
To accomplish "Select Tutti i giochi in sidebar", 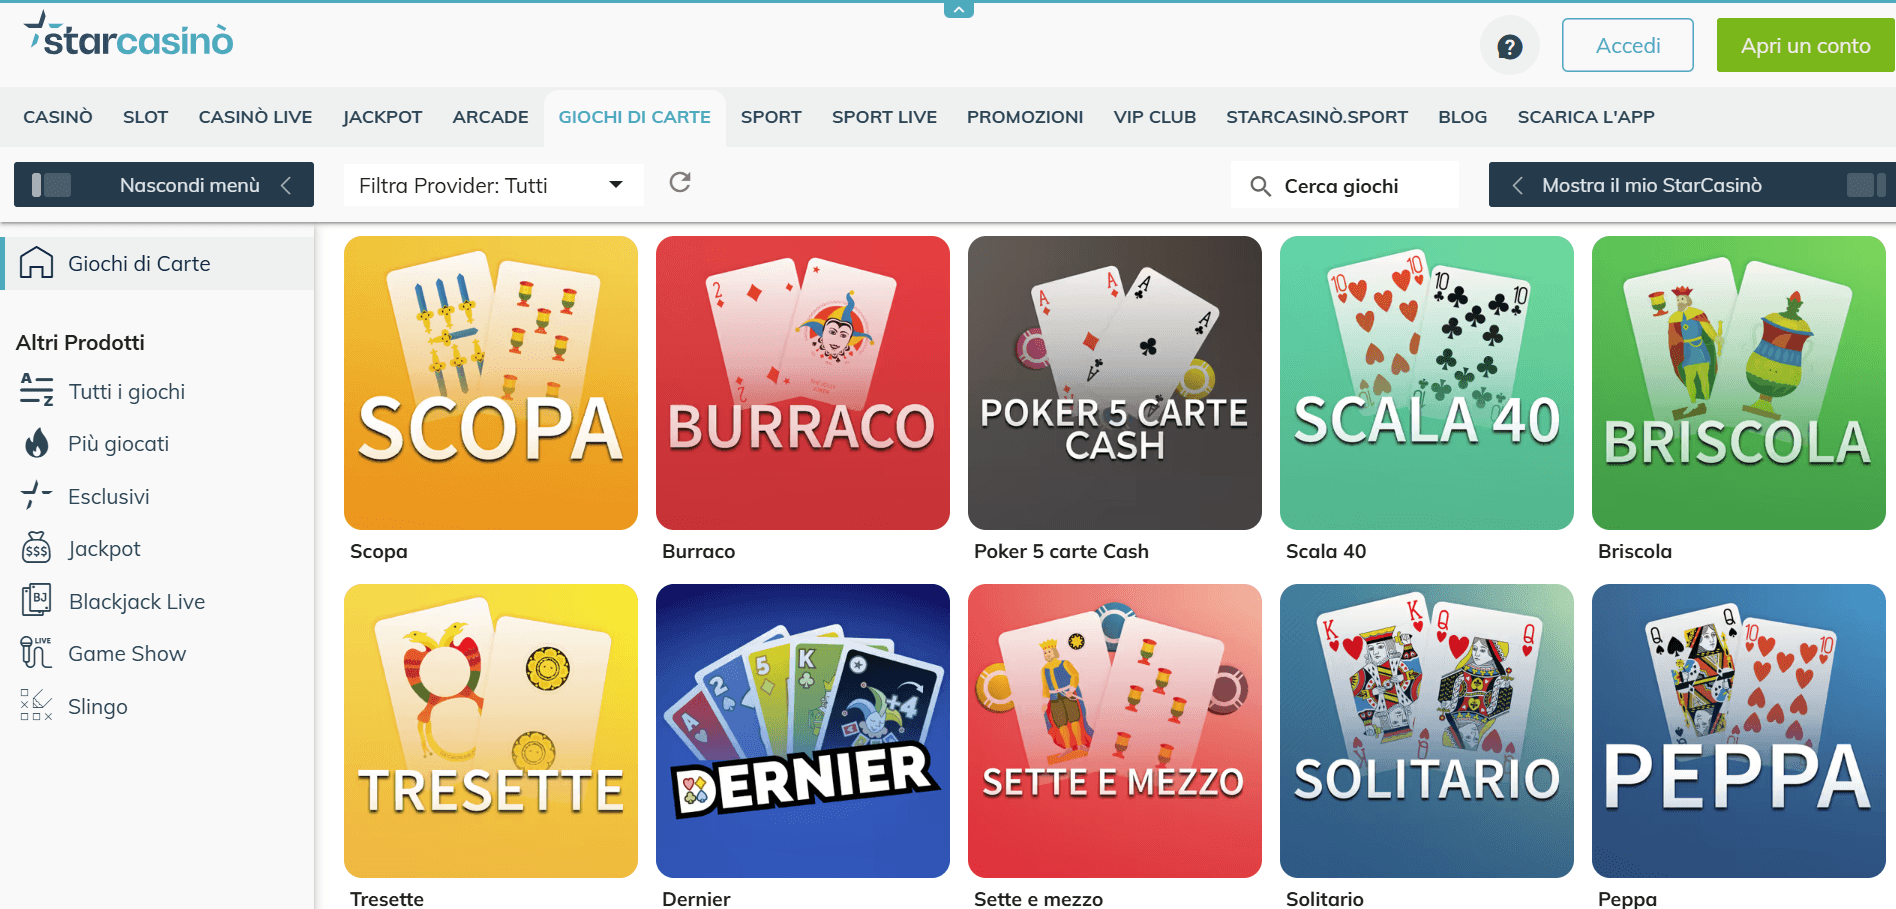I will 126,391.
